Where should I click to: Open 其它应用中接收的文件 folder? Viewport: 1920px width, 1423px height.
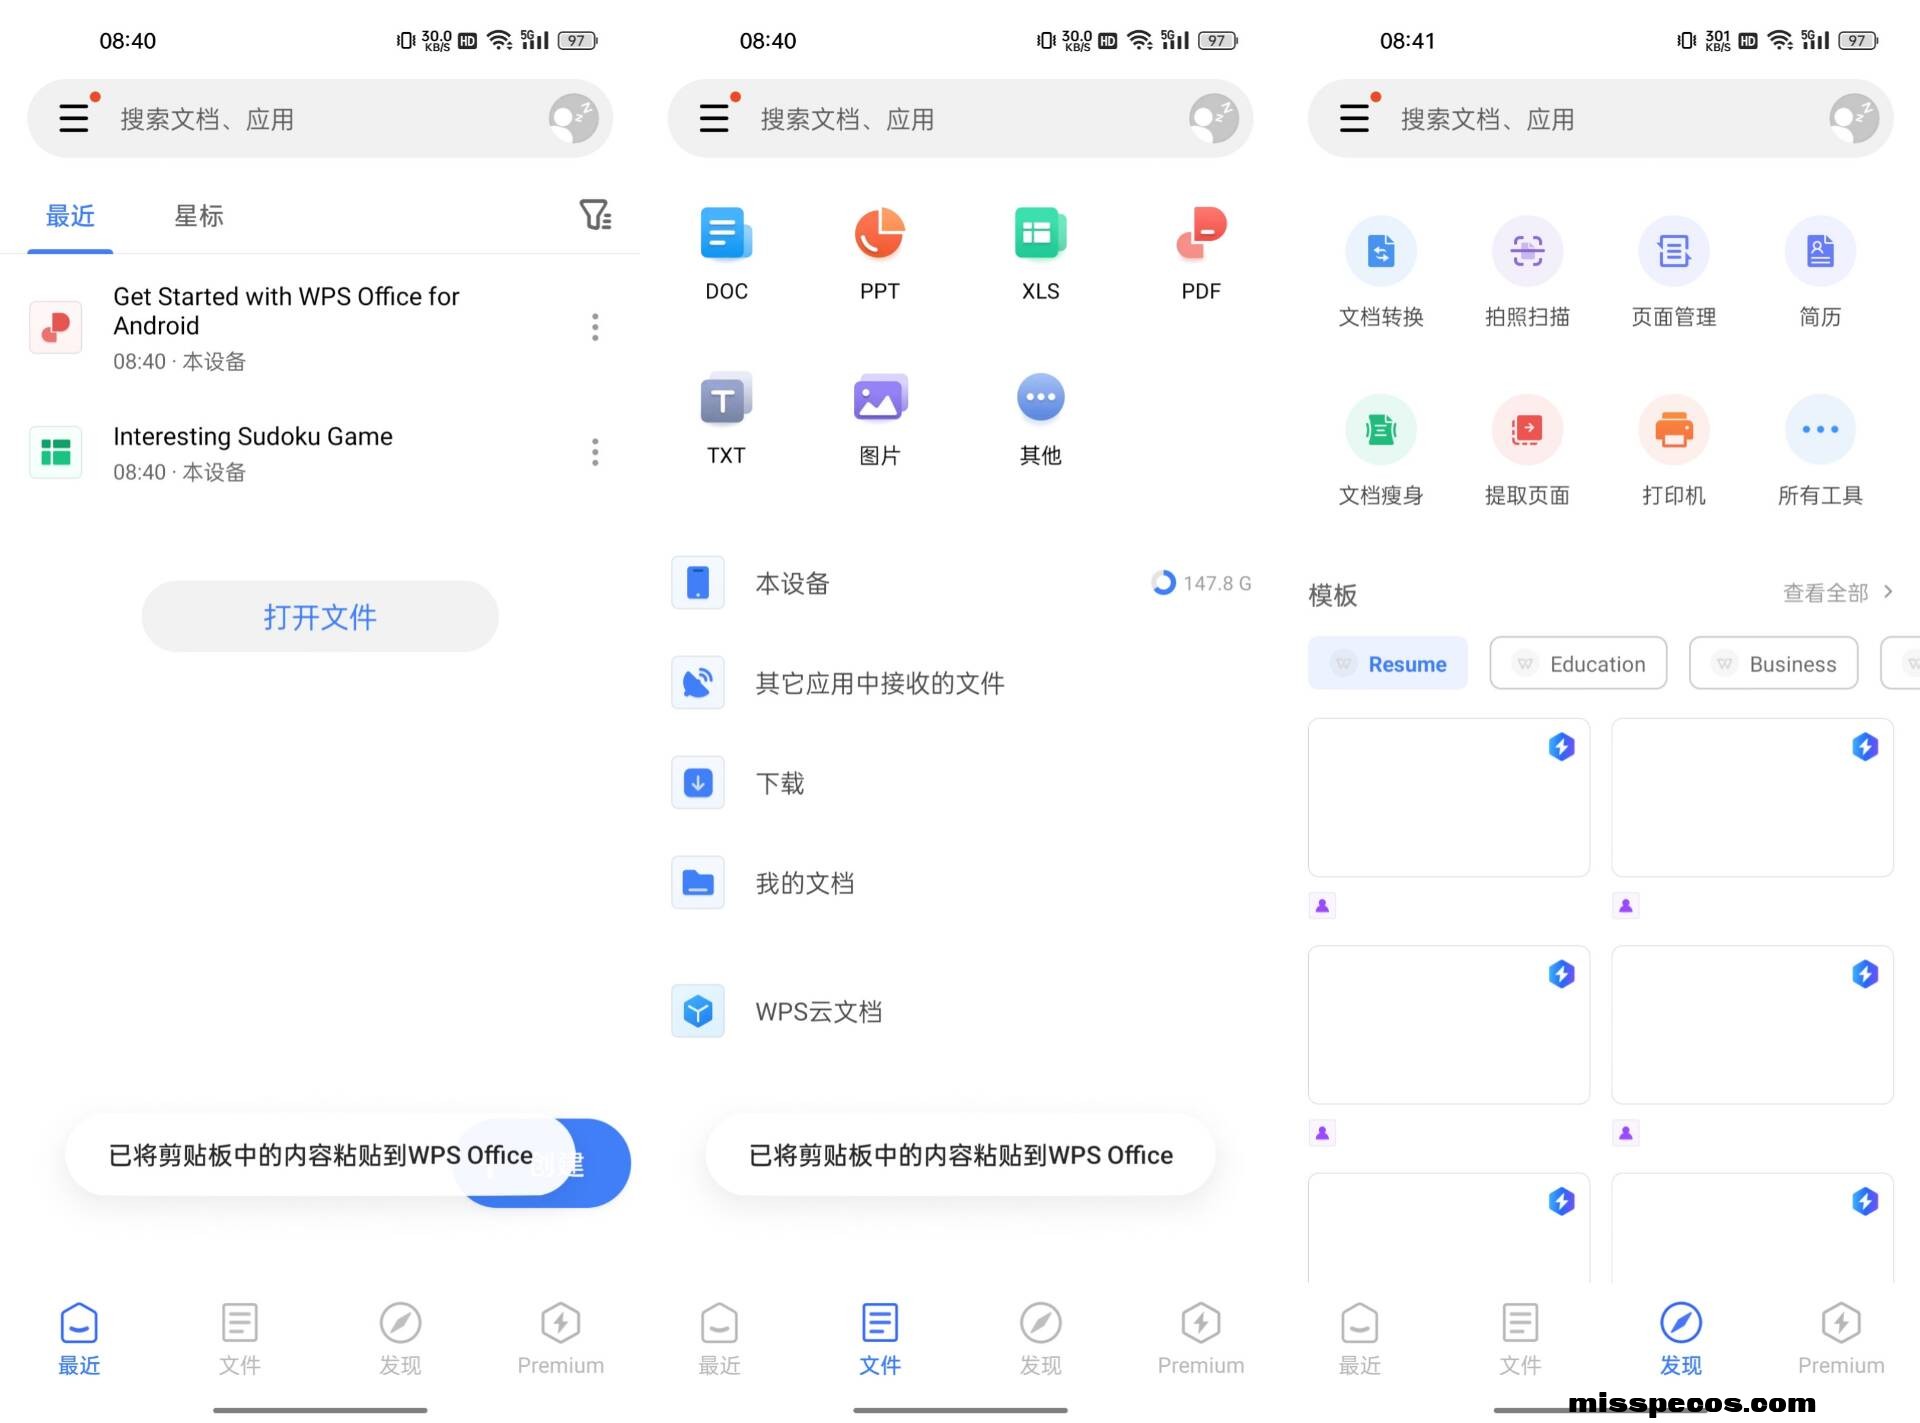point(960,683)
